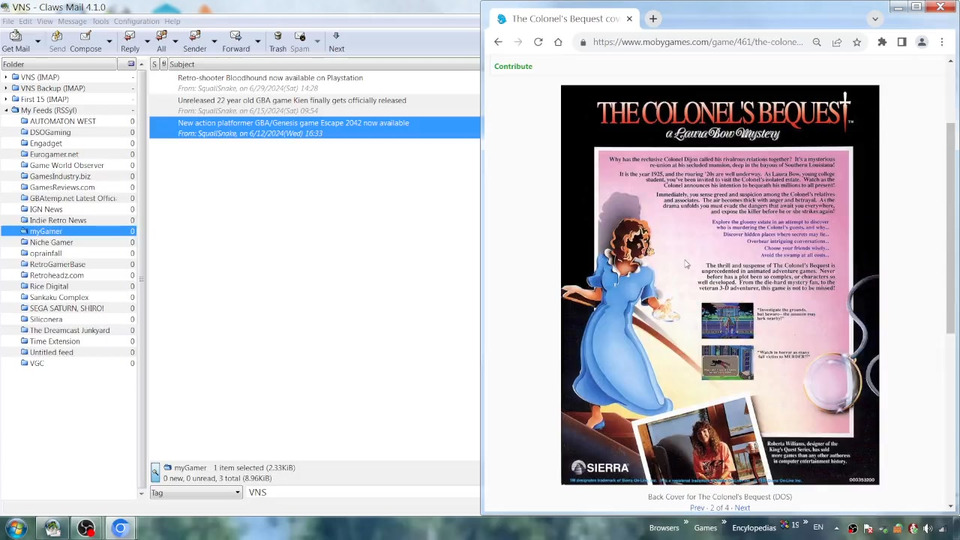Open Forward dropdown arrow
Screen dimensions: 960x540
(258, 42)
